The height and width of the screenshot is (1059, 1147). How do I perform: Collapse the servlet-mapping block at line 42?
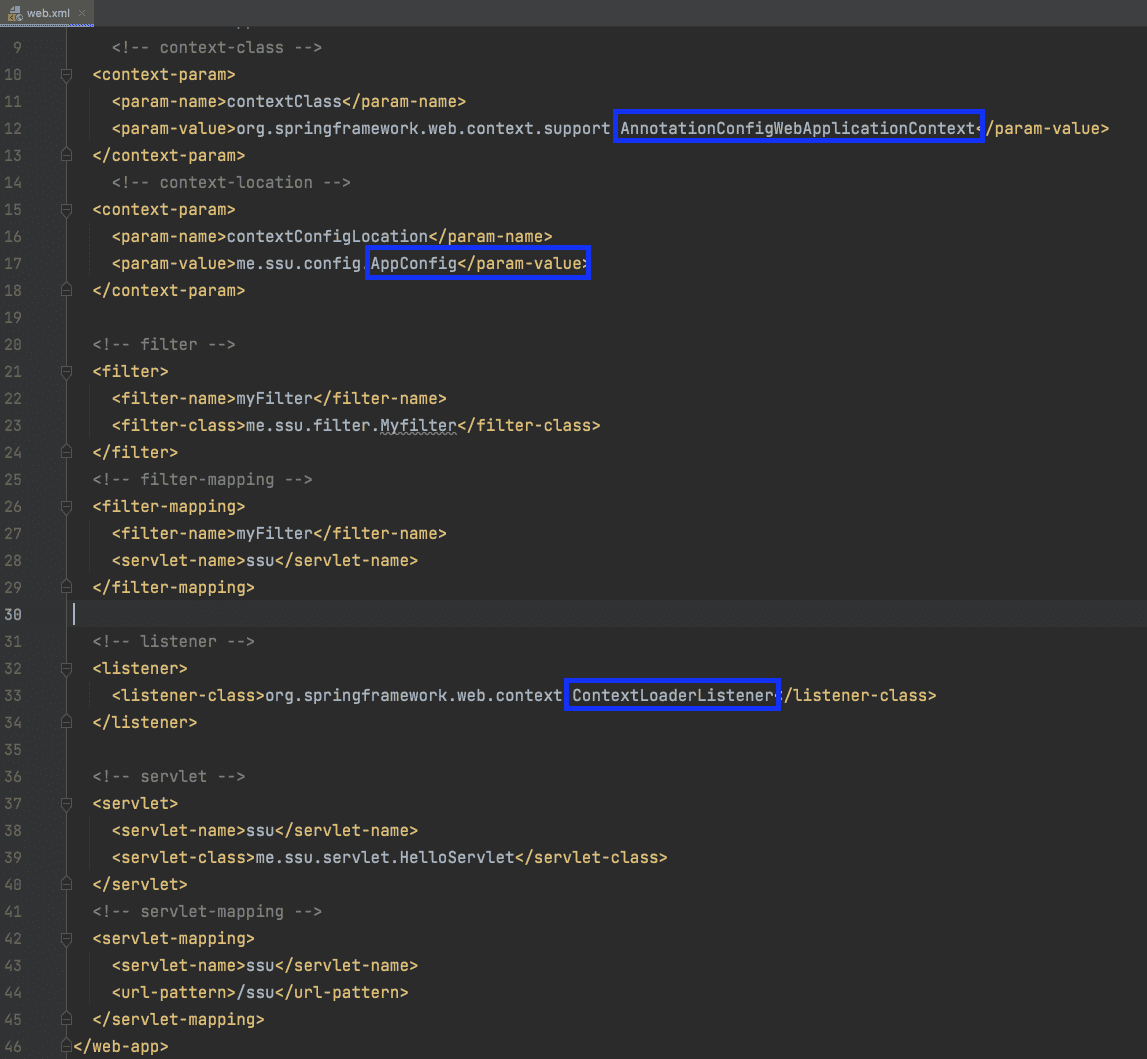tap(67, 938)
